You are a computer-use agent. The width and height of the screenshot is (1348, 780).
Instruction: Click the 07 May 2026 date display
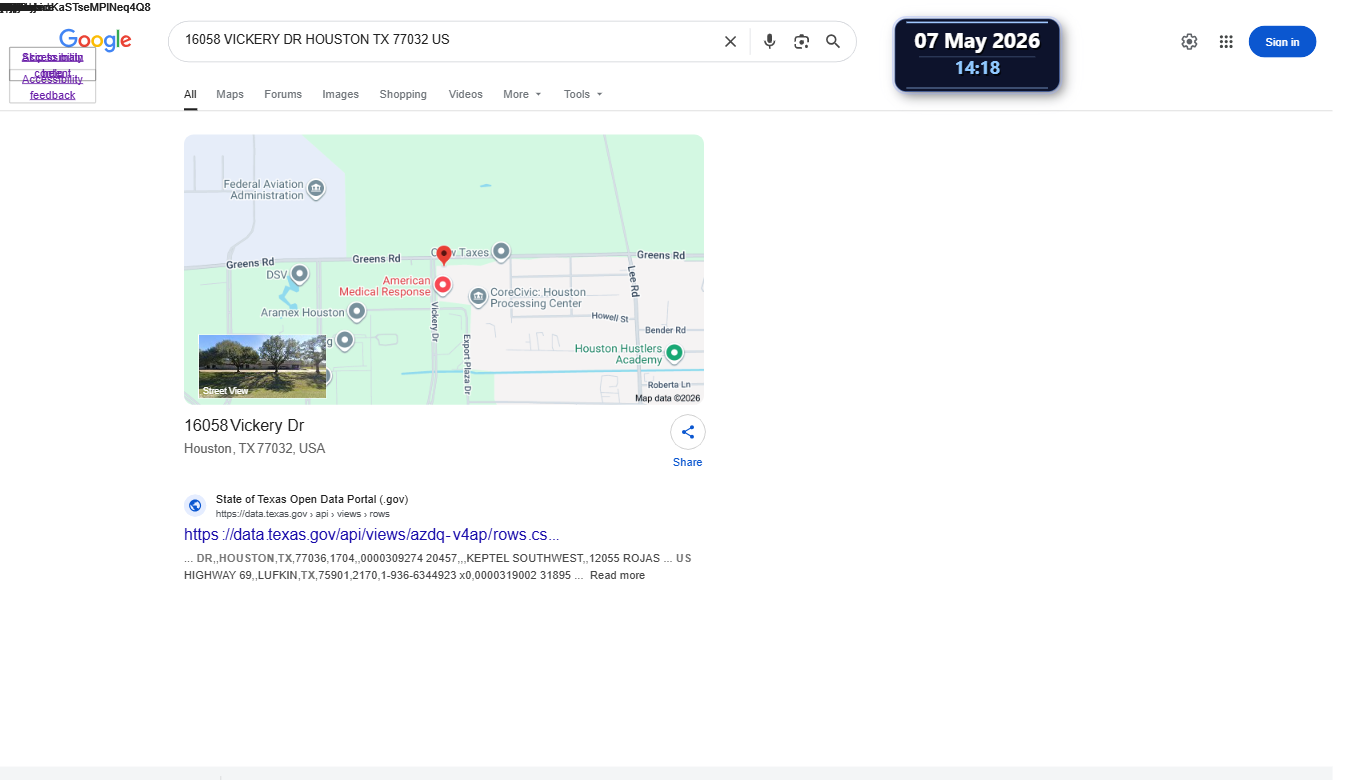click(x=977, y=41)
